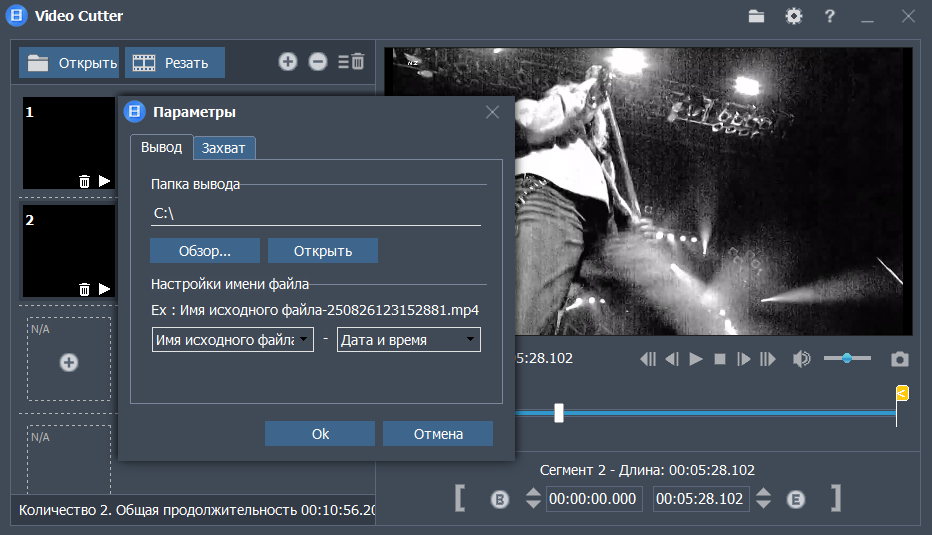This screenshot has width=932, height=535.
Task: Delete segment 2 with its trash icon
Action: (x=84, y=289)
